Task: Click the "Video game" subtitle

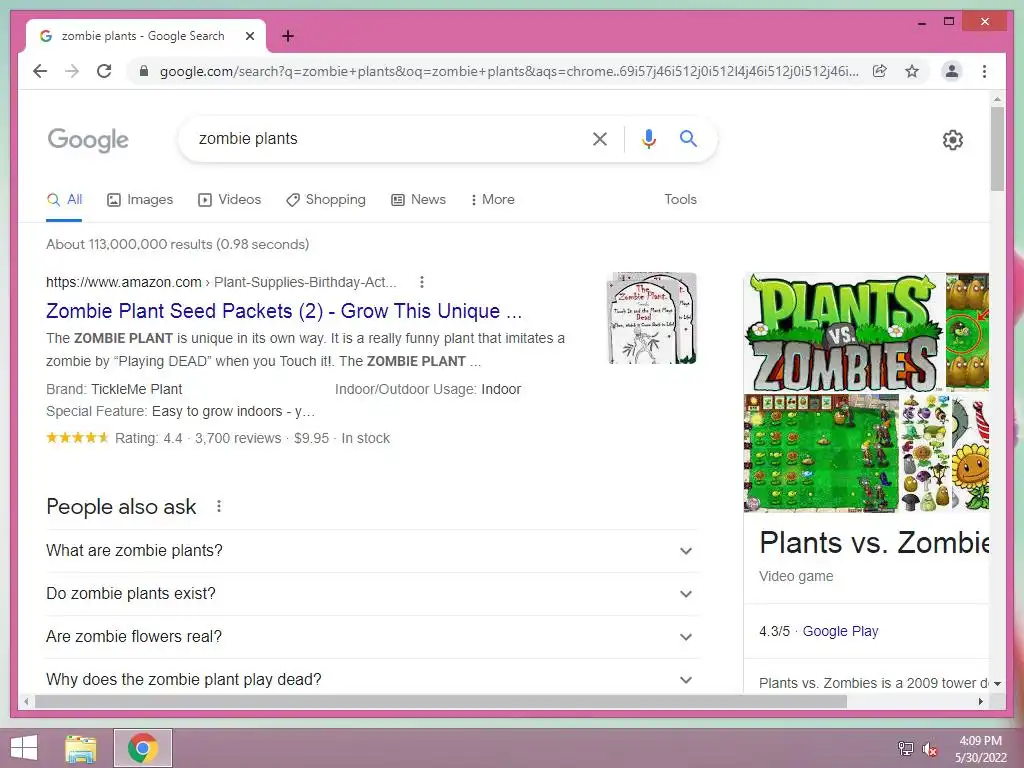Action: coord(796,576)
